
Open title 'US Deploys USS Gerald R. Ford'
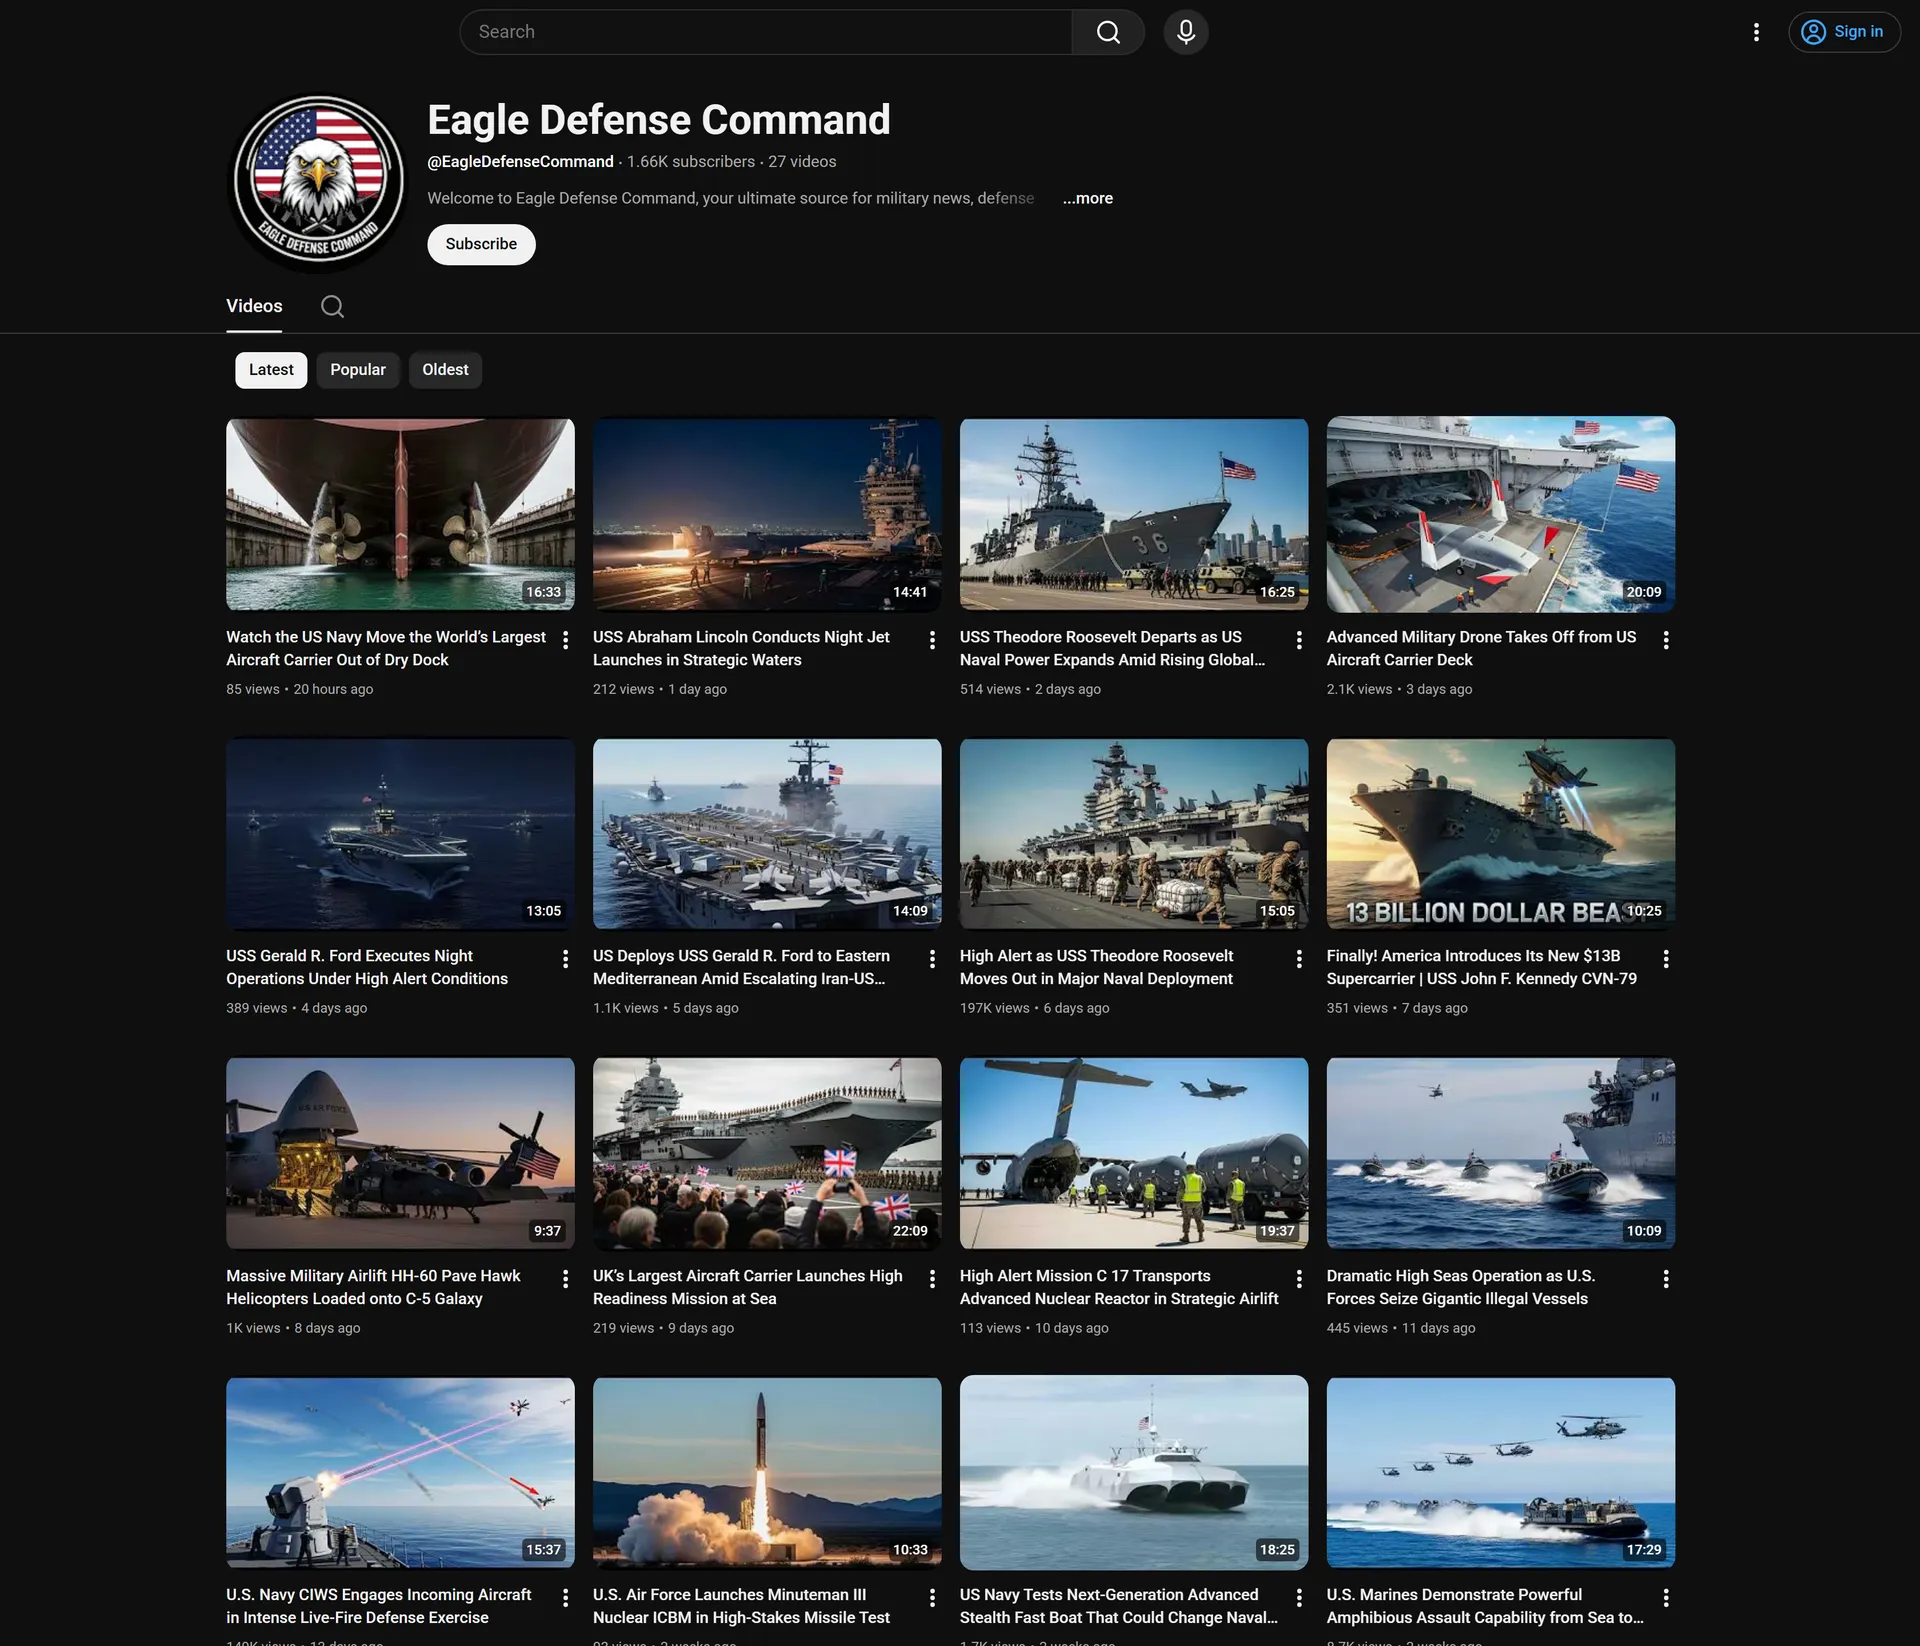pyautogui.click(x=741, y=967)
